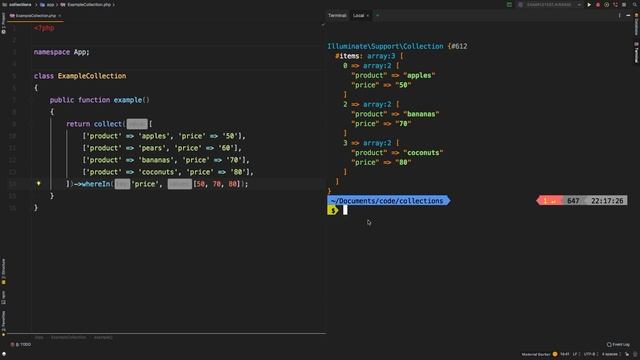640x360 pixels.
Task: Click the cursor position indicator in status bar
Action: coord(565,354)
